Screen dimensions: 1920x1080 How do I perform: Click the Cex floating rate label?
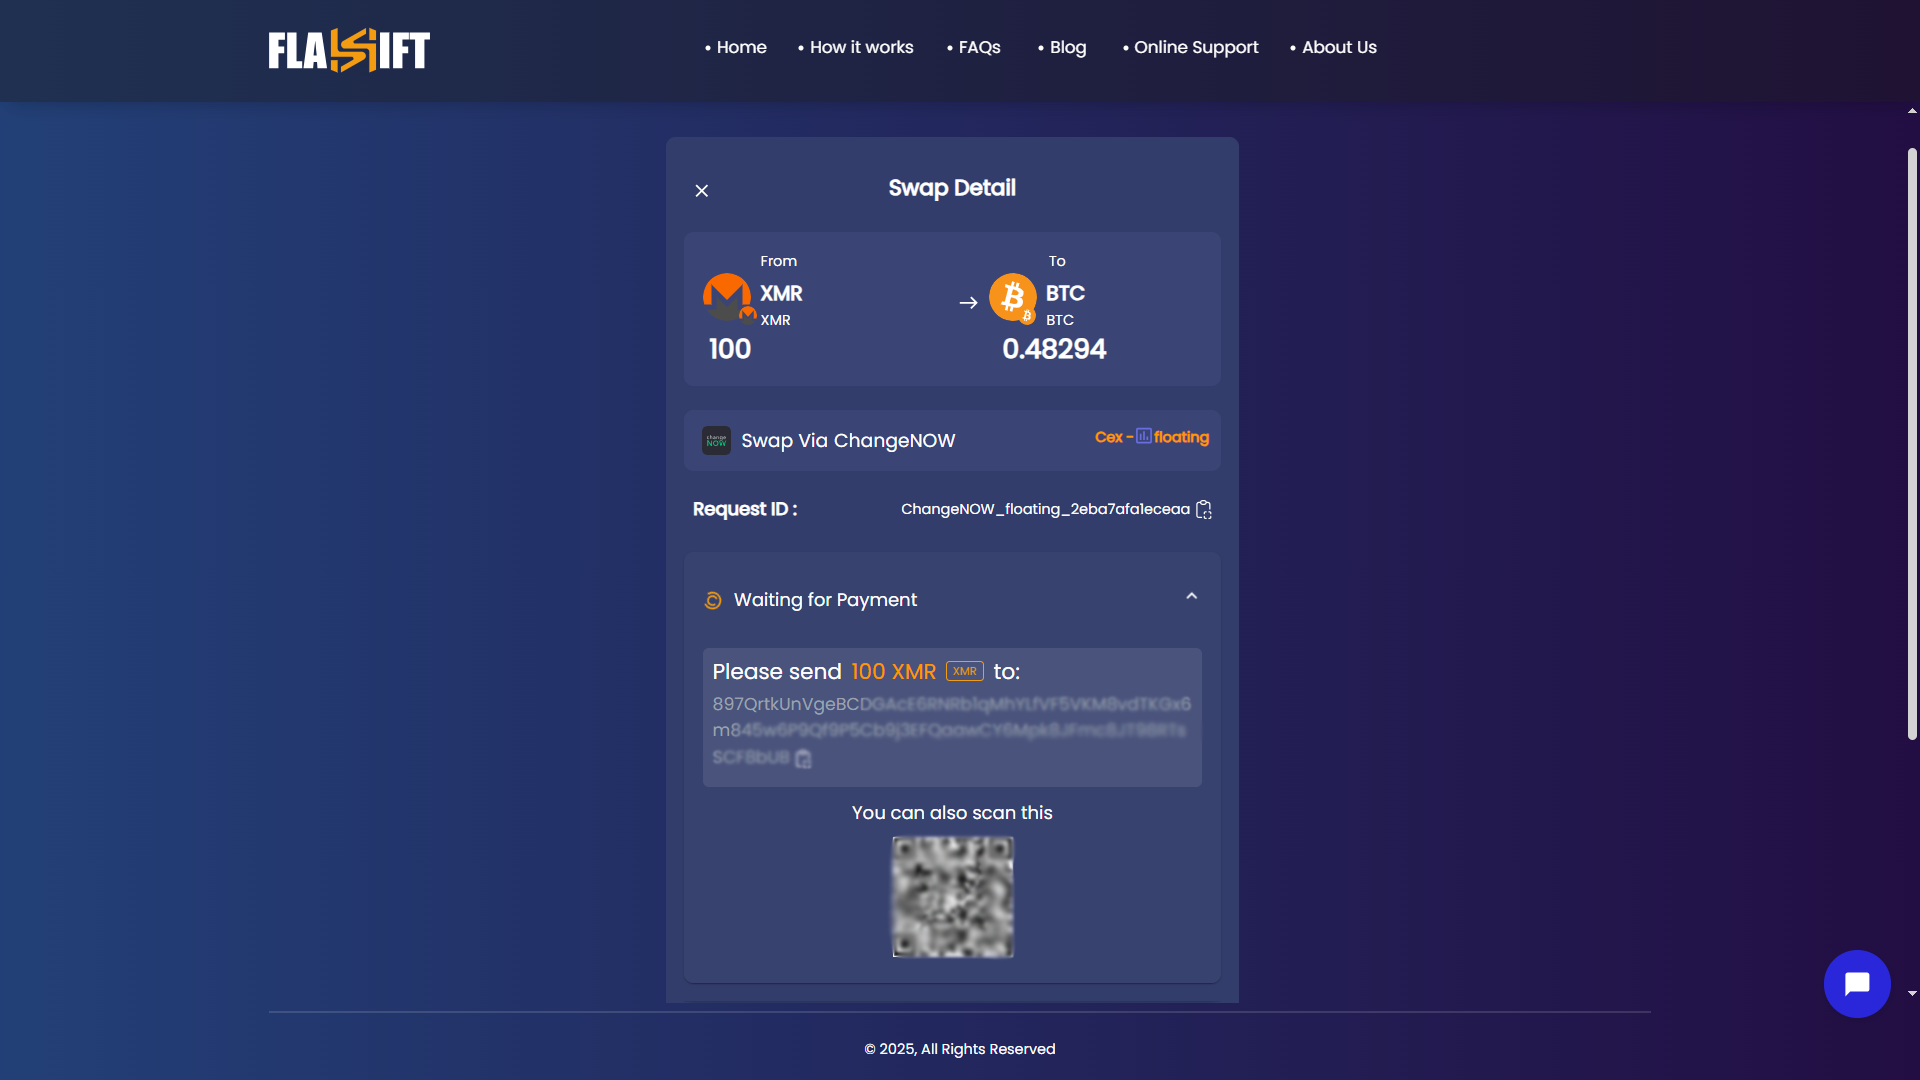point(1151,438)
